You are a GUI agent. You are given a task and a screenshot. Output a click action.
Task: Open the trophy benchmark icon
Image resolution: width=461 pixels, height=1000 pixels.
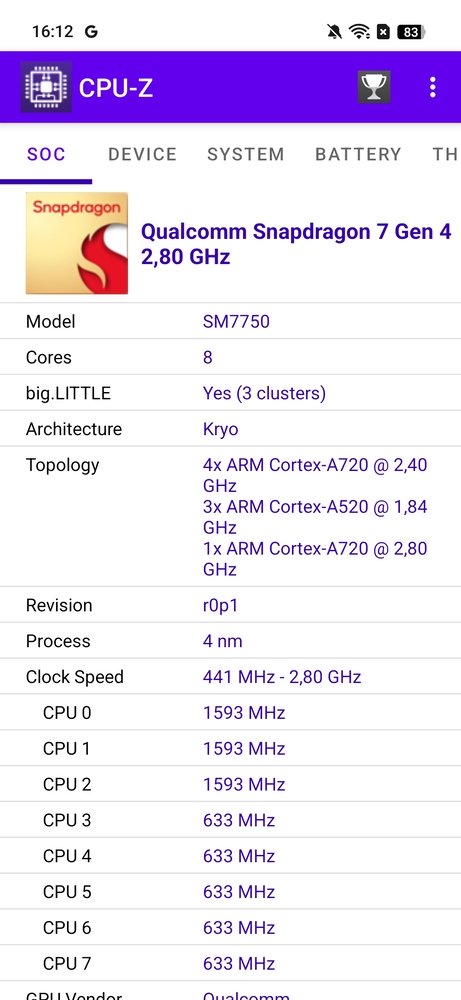374,87
